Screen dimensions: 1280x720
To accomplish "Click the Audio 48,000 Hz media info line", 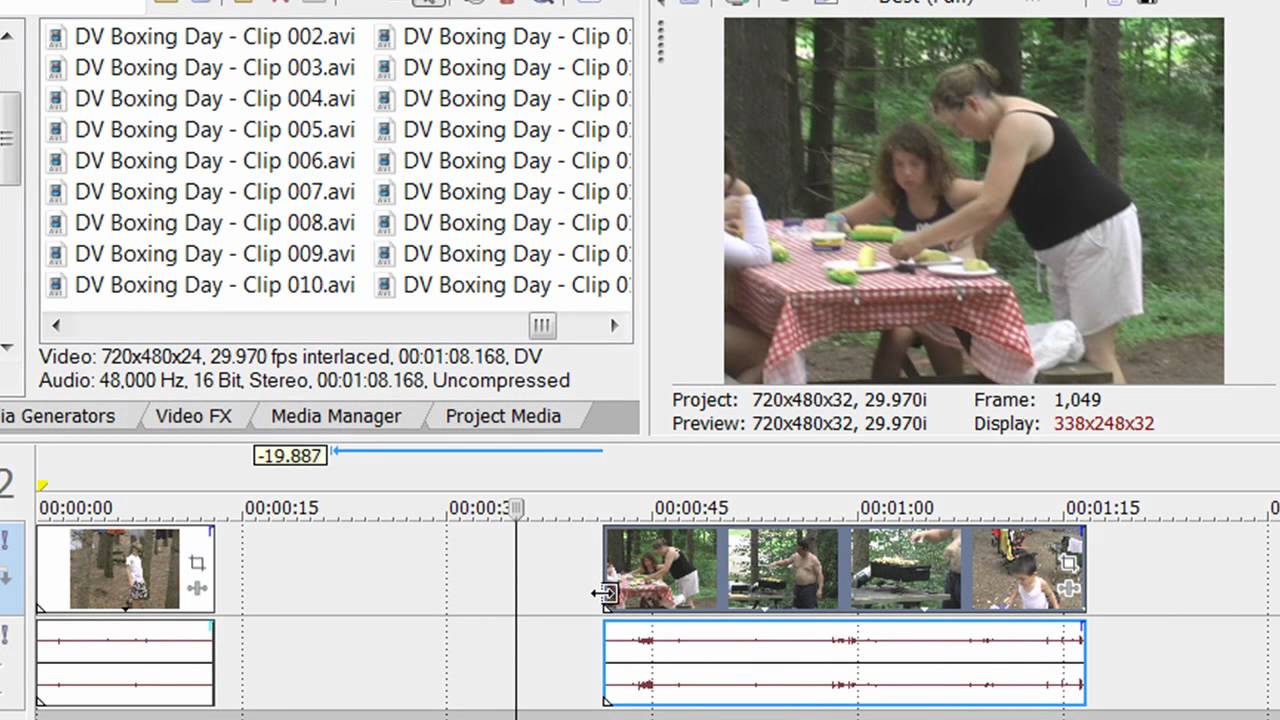I will pos(304,380).
